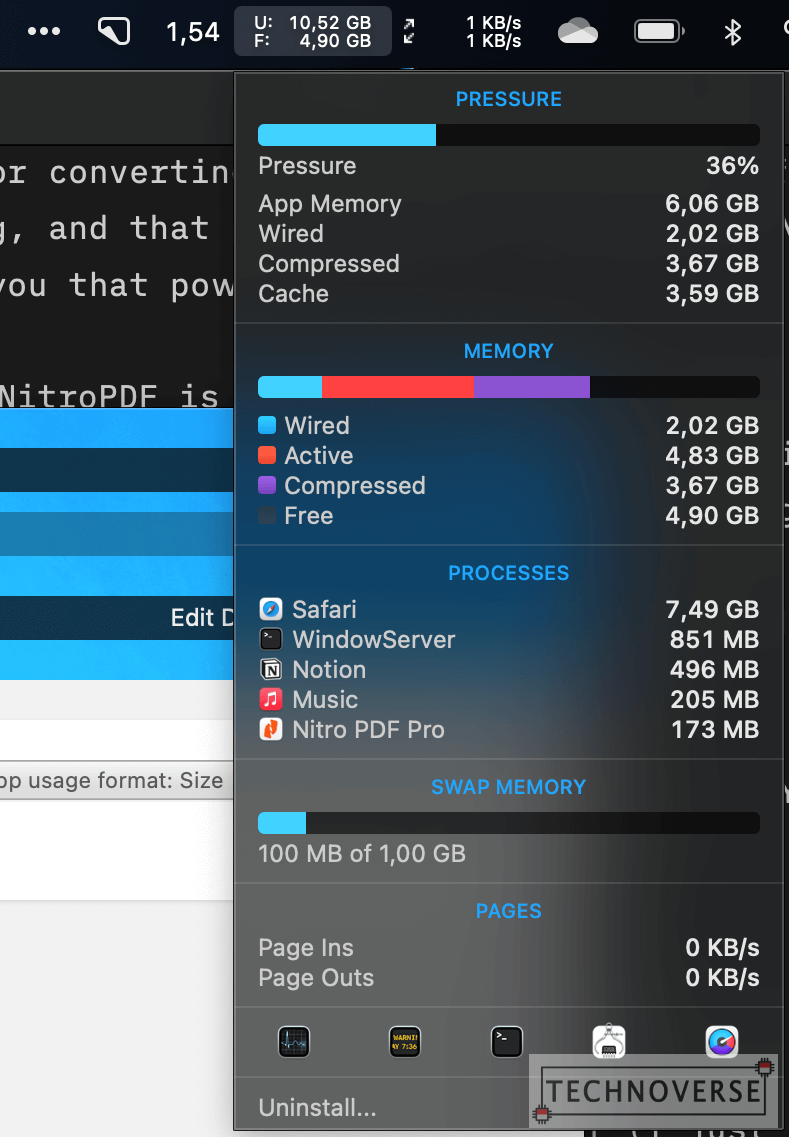Click the Music process icon
Image resolution: width=789 pixels, height=1137 pixels.
point(270,699)
